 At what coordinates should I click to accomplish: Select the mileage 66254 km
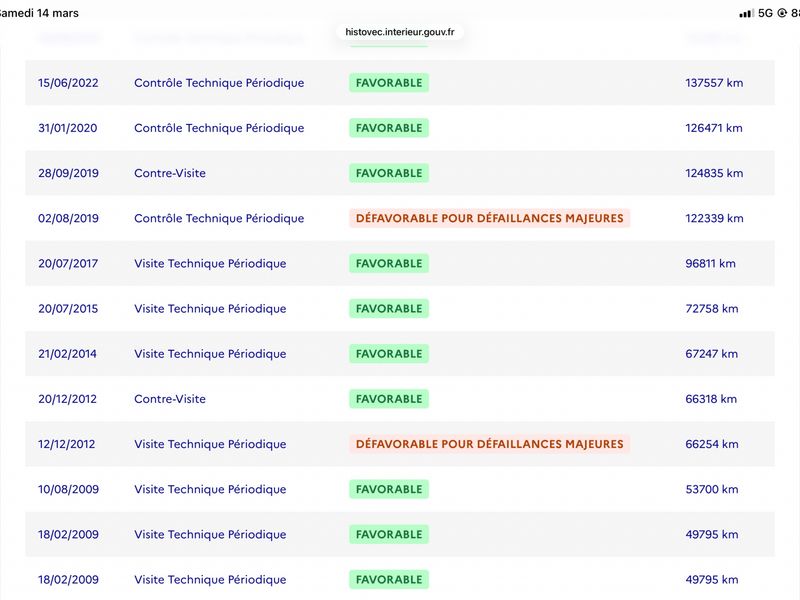(712, 444)
